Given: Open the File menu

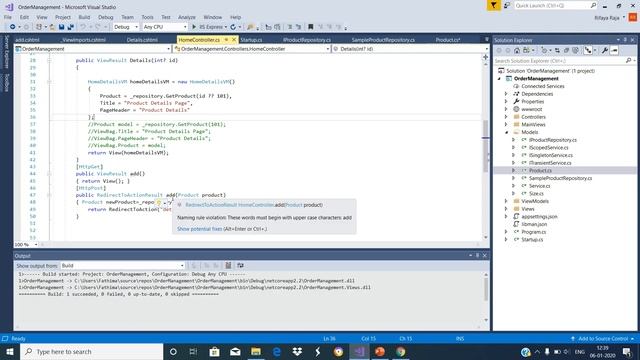Looking at the screenshot, I should [8, 17].
